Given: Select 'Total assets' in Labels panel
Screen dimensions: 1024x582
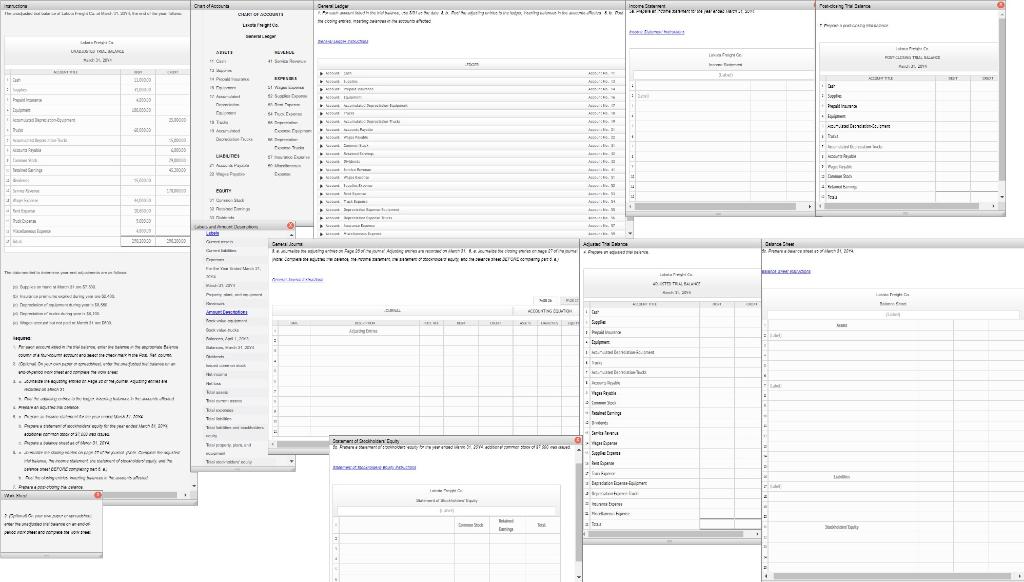Looking at the screenshot, I should [217, 393].
